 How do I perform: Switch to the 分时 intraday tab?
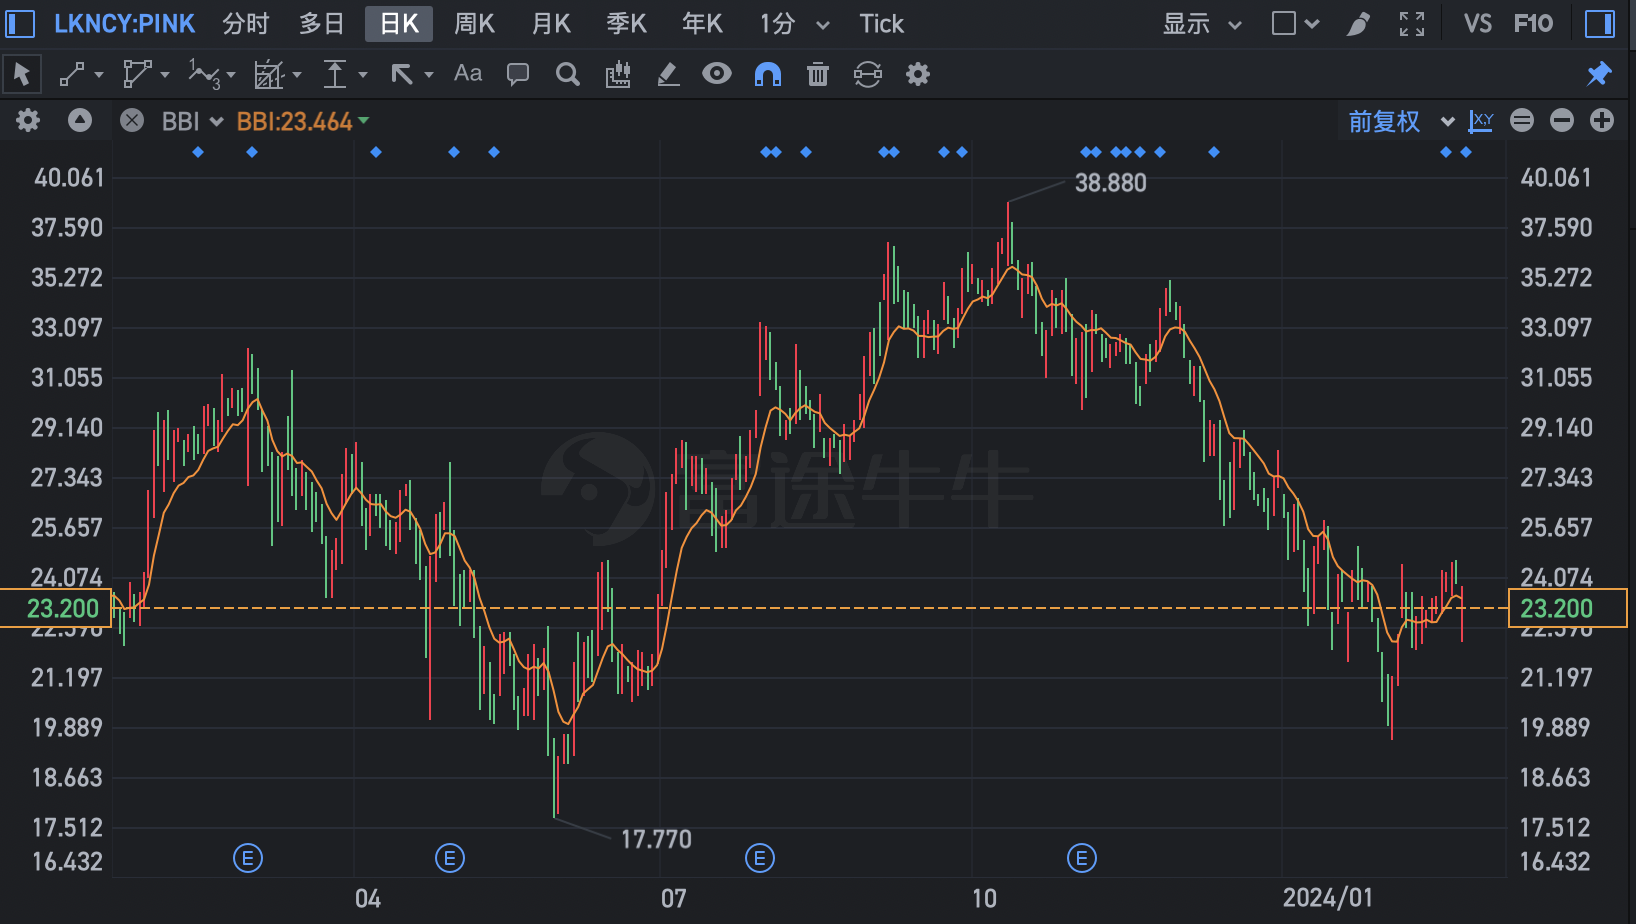point(246,24)
